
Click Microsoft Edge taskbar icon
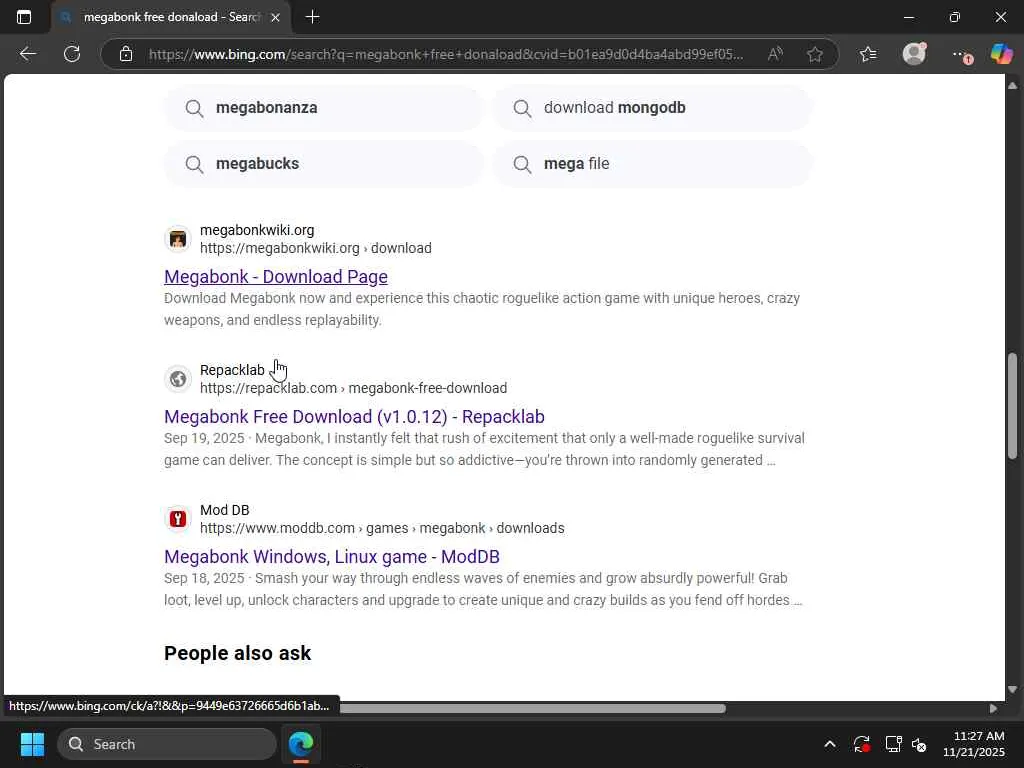click(301, 744)
